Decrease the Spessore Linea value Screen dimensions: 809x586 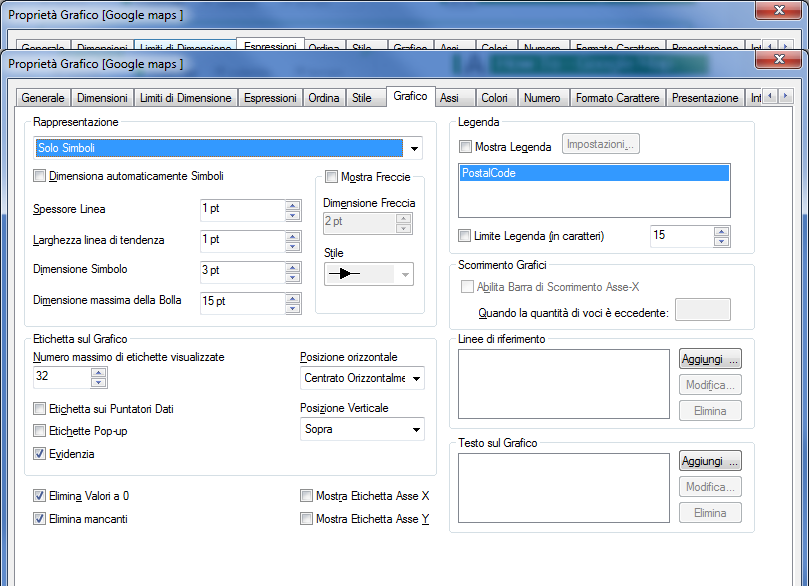[293, 215]
